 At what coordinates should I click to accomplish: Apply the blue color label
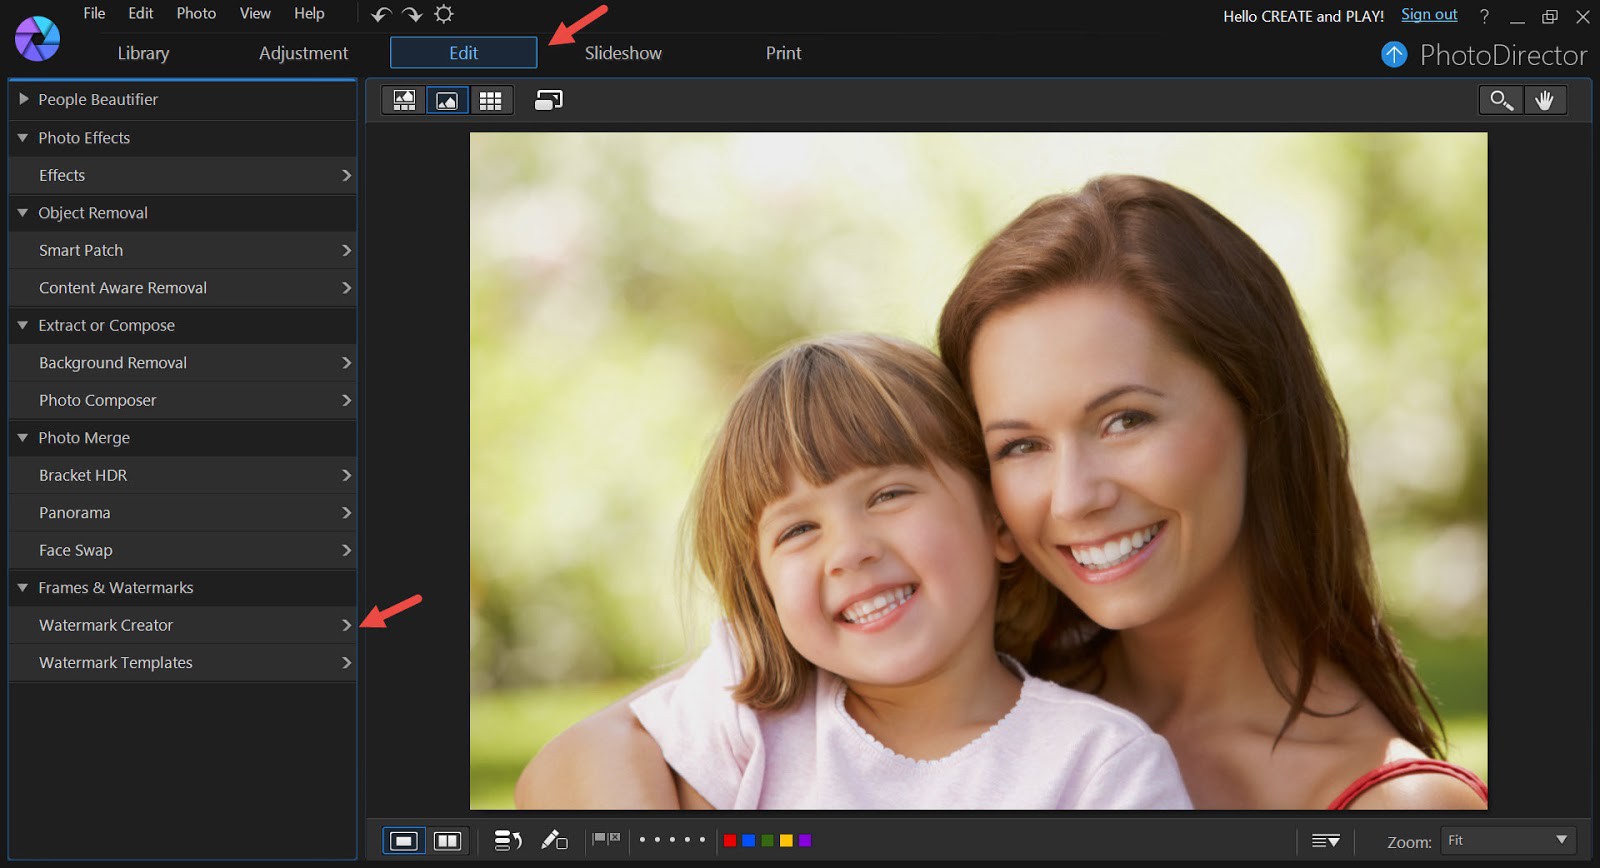749,840
